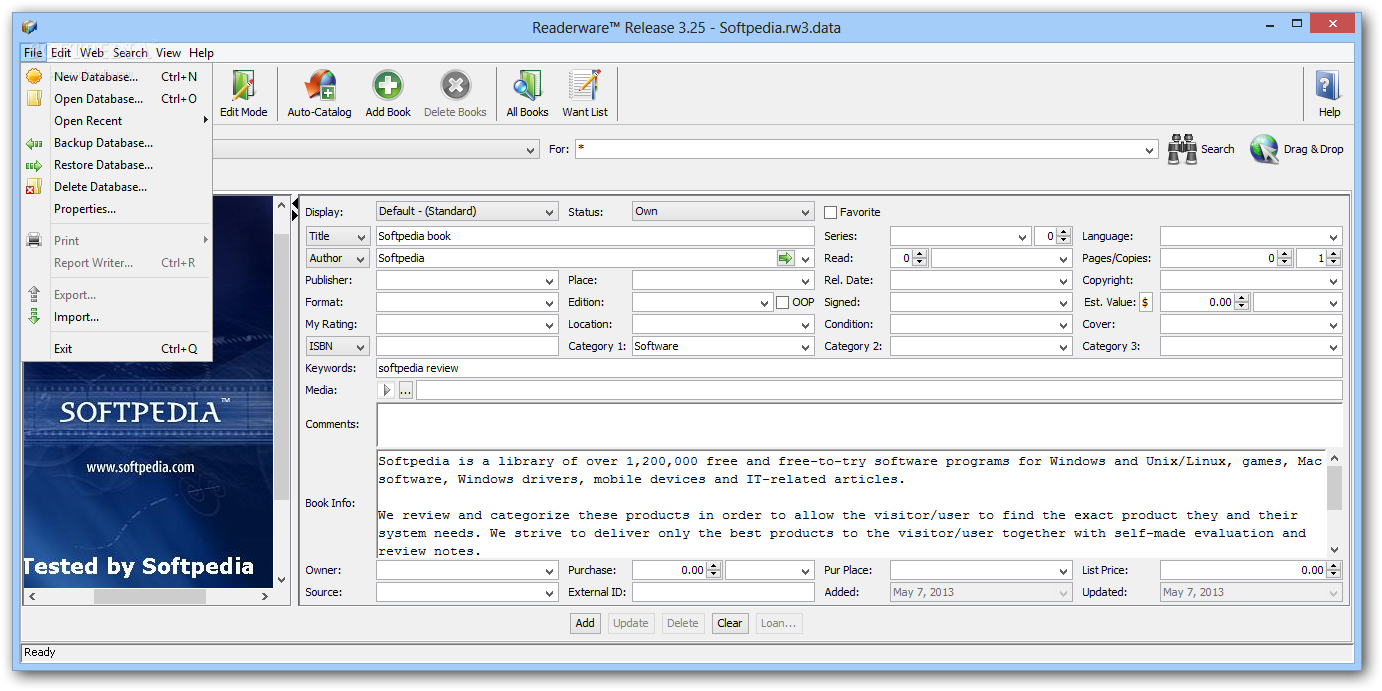Open the Web menu
1382x691 pixels.
coord(92,53)
